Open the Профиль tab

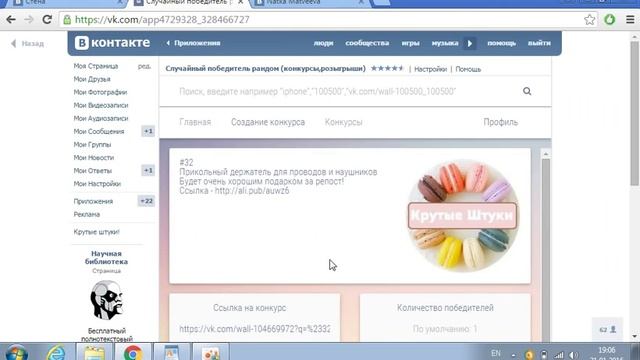[500, 122]
